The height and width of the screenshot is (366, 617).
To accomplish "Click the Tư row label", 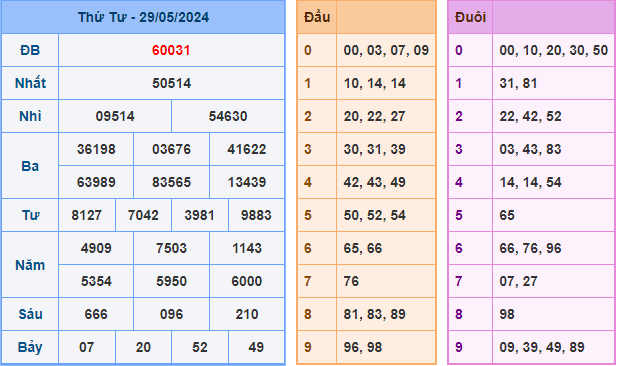I will click(x=30, y=215).
